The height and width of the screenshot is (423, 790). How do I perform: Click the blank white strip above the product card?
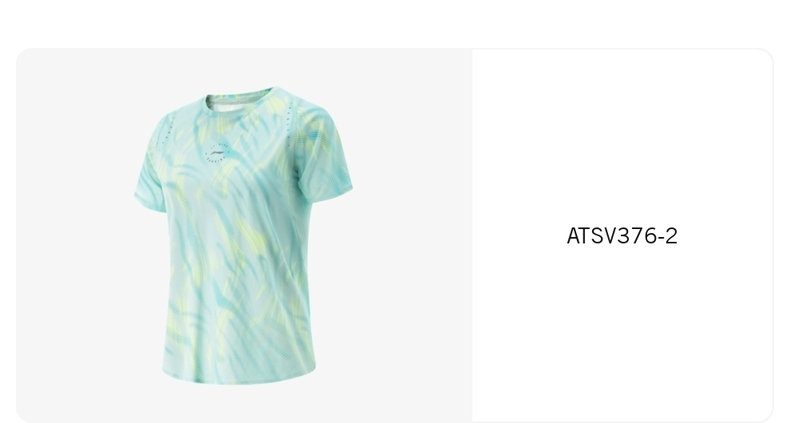coord(395,23)
